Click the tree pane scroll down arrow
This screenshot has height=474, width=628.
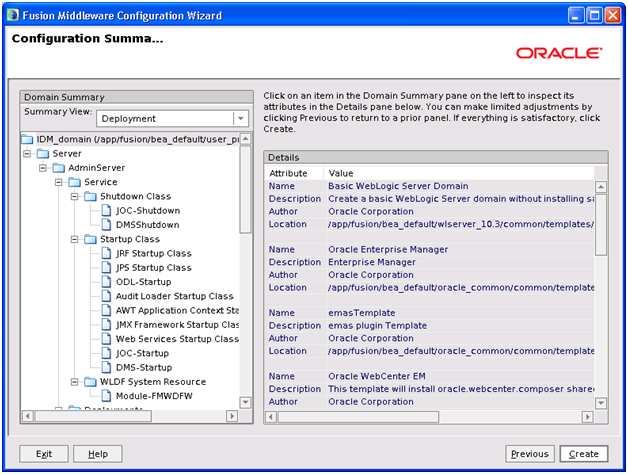(246, 402)
